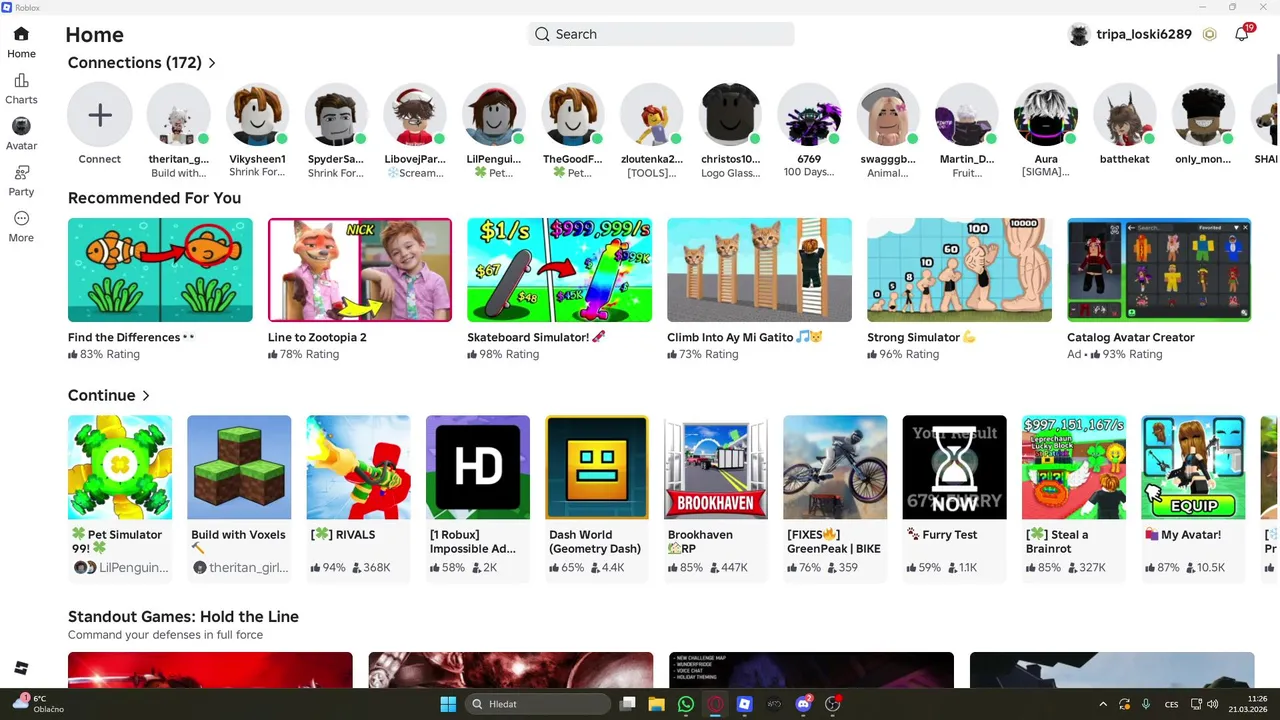Open 6769 connection avatar
Viewport: 1280px width, 720px height.
[809, 114]
